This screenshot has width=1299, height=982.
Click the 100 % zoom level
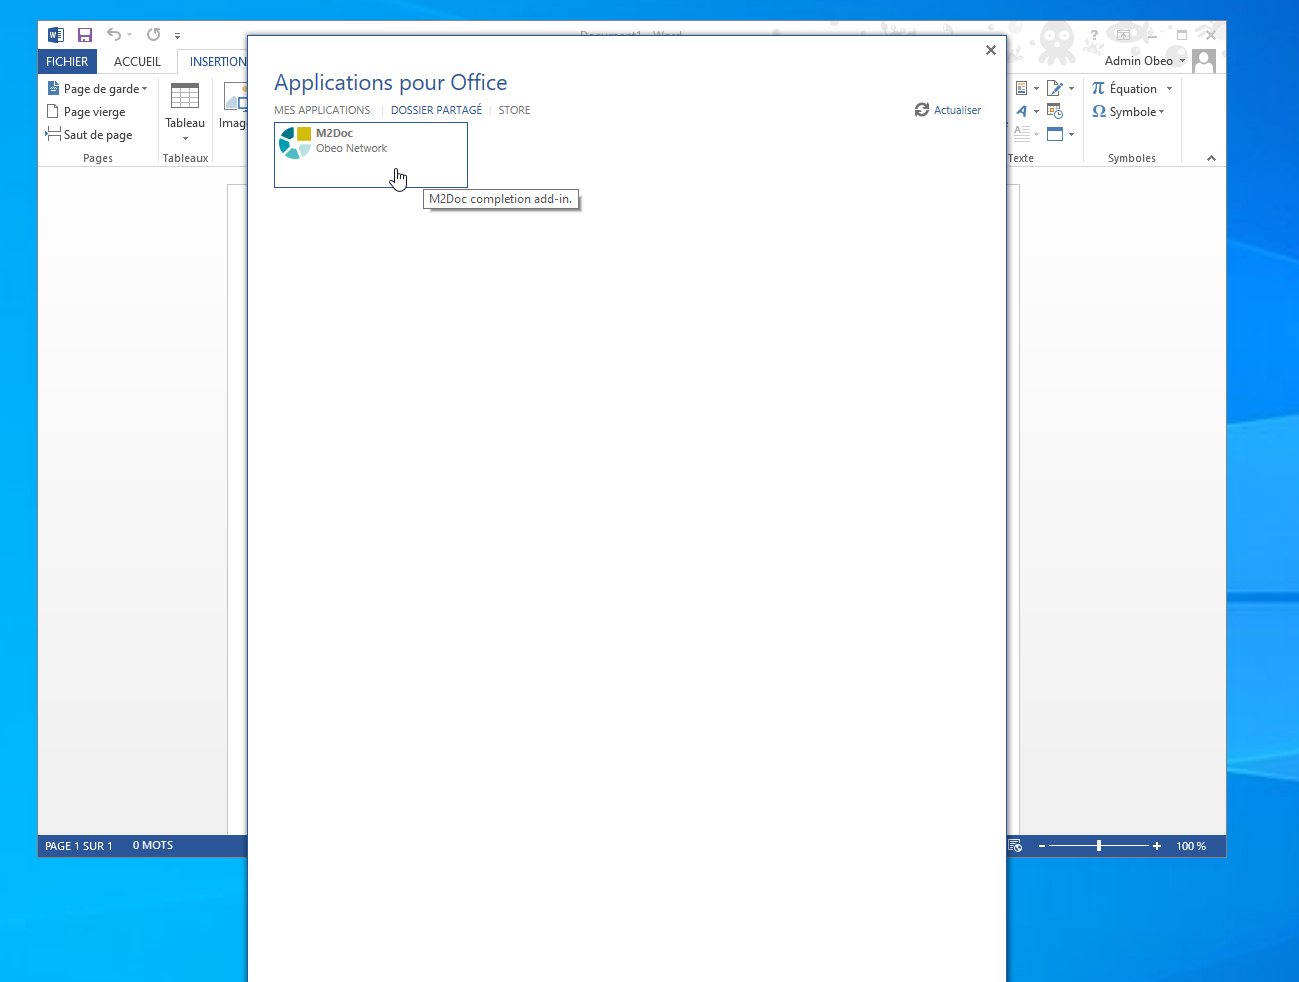tap(1191, 846)
